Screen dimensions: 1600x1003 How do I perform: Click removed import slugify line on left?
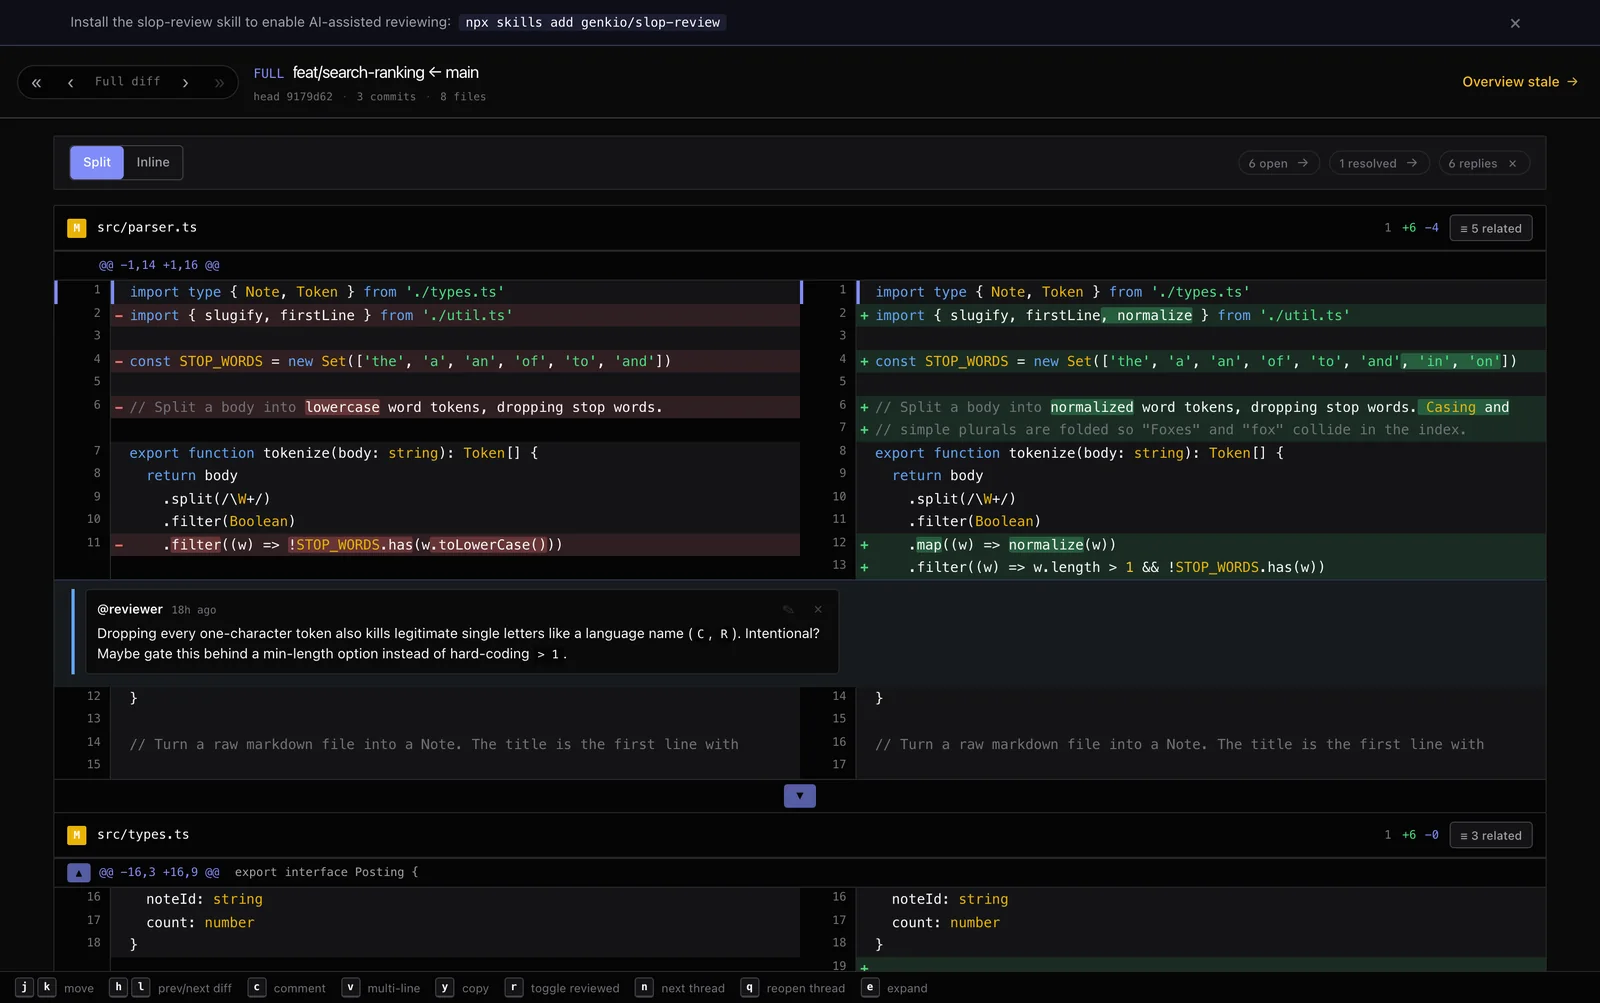455,315
